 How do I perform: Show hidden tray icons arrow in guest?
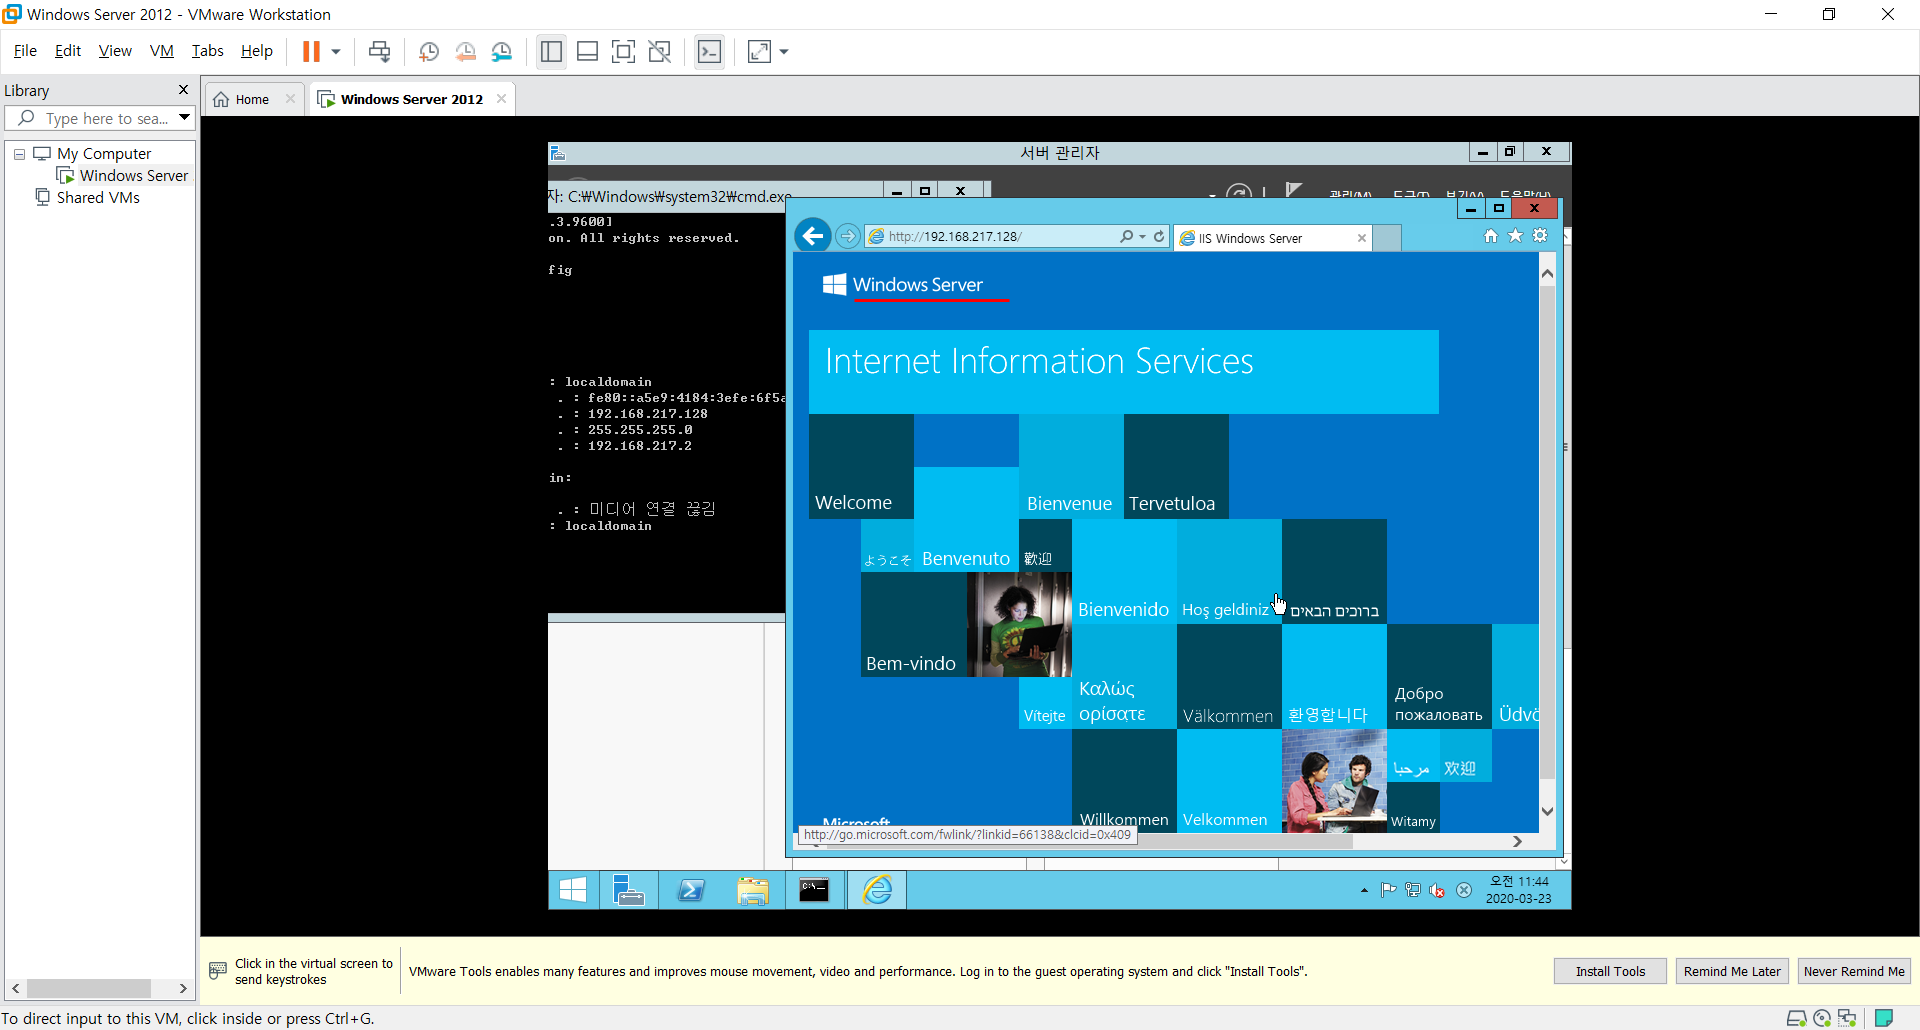point(1364,890)
